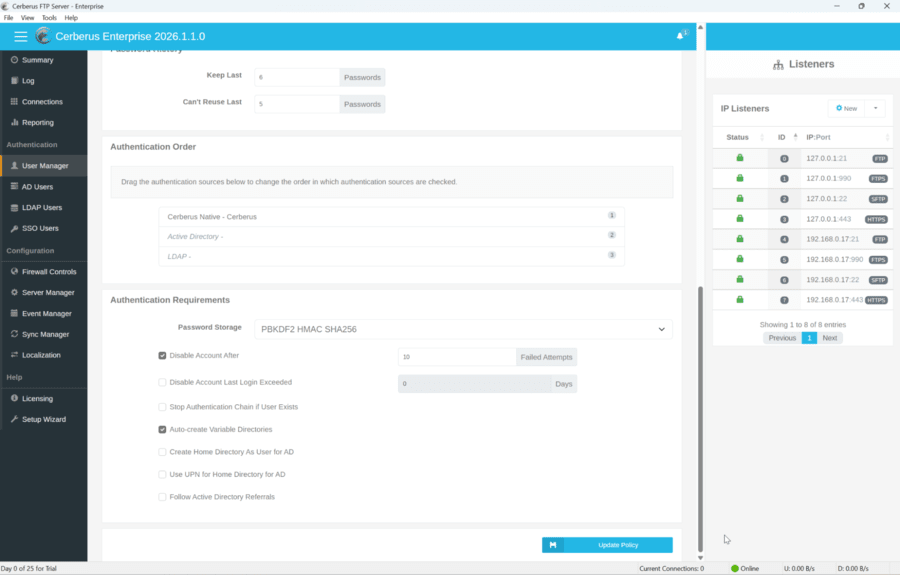
Task: Open the Password Storage dropdown
Action: [x=463, y=329]
